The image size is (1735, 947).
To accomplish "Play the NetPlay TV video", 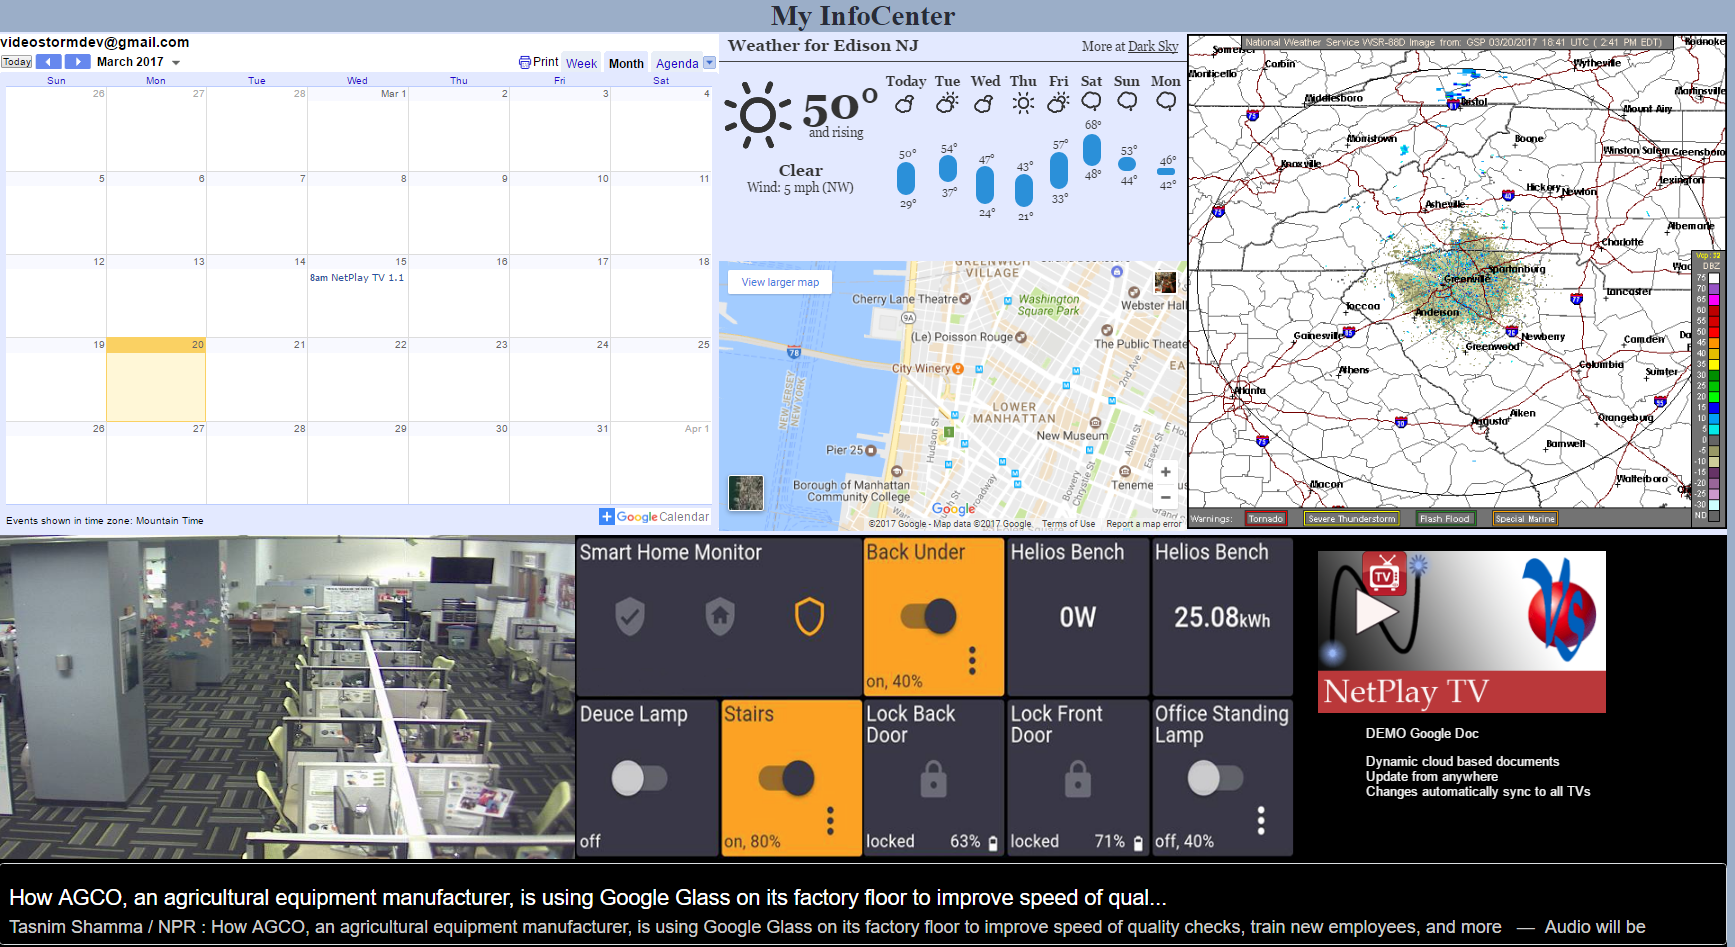I will (1376, 613).
